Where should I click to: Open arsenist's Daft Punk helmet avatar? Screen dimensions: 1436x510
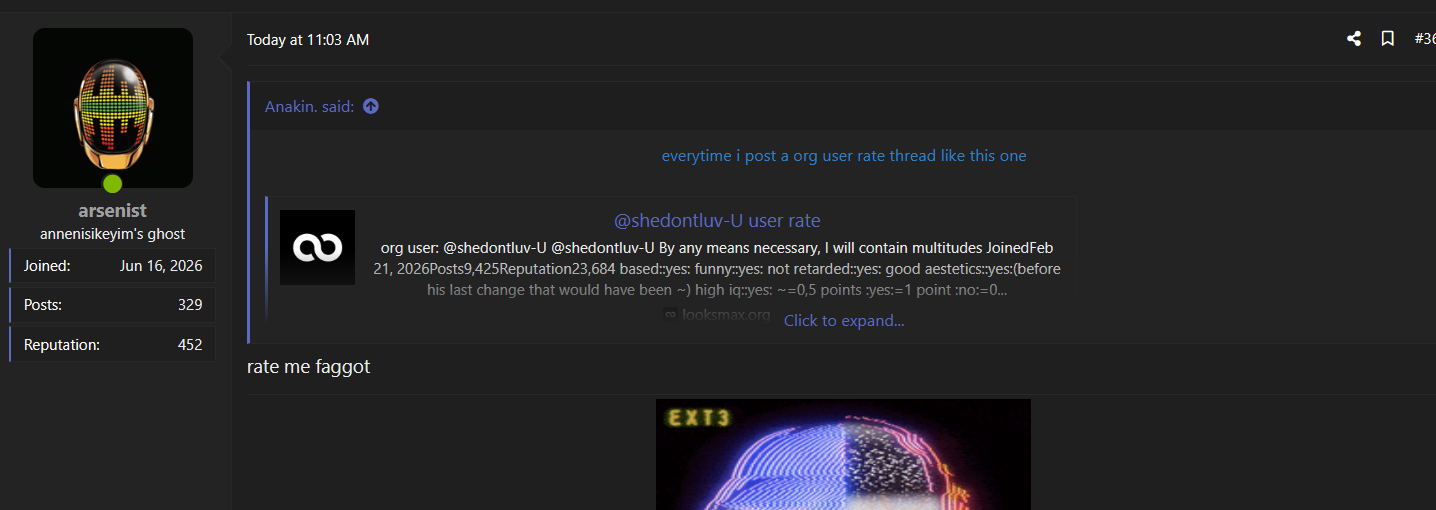pos(113,108)
